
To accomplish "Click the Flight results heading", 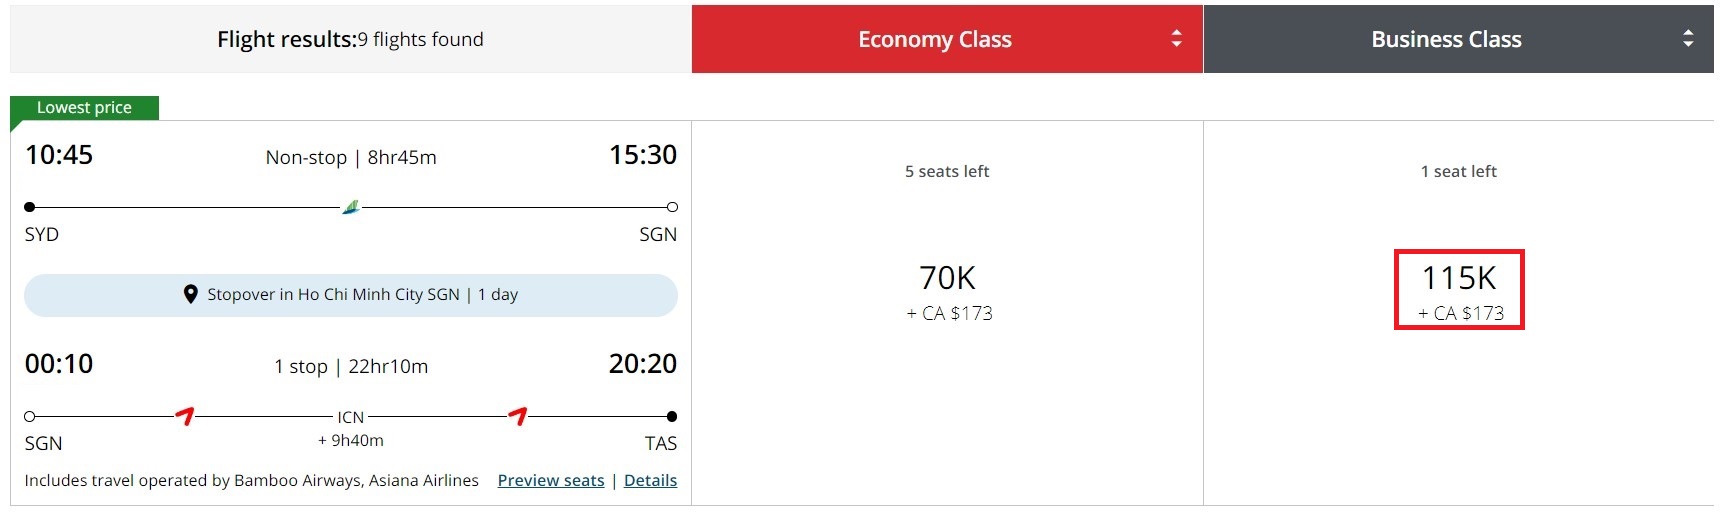I will point(350,39).
